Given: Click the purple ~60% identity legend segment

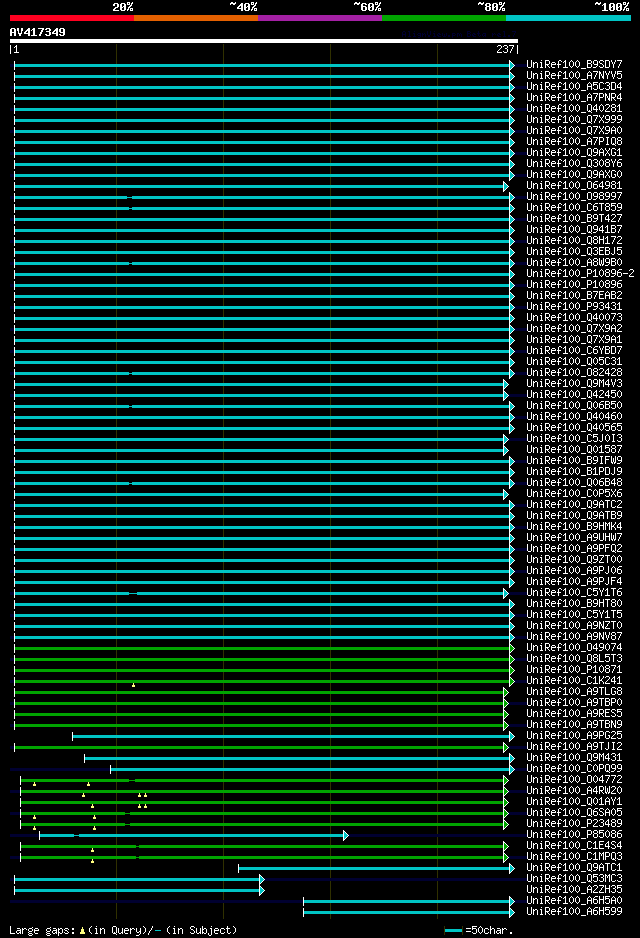Looking at the screenshot, I should [320, 18].
